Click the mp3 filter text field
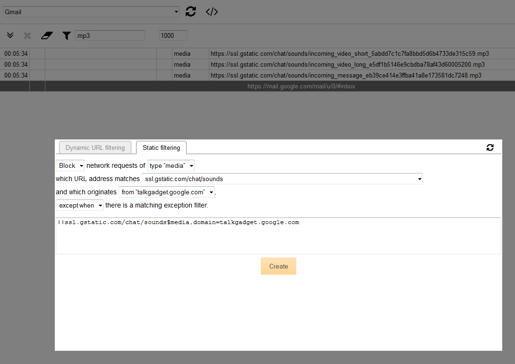Image resolution: width=515 pixels, height=364 pixels. pyautogui.click(x=110, y=35)
